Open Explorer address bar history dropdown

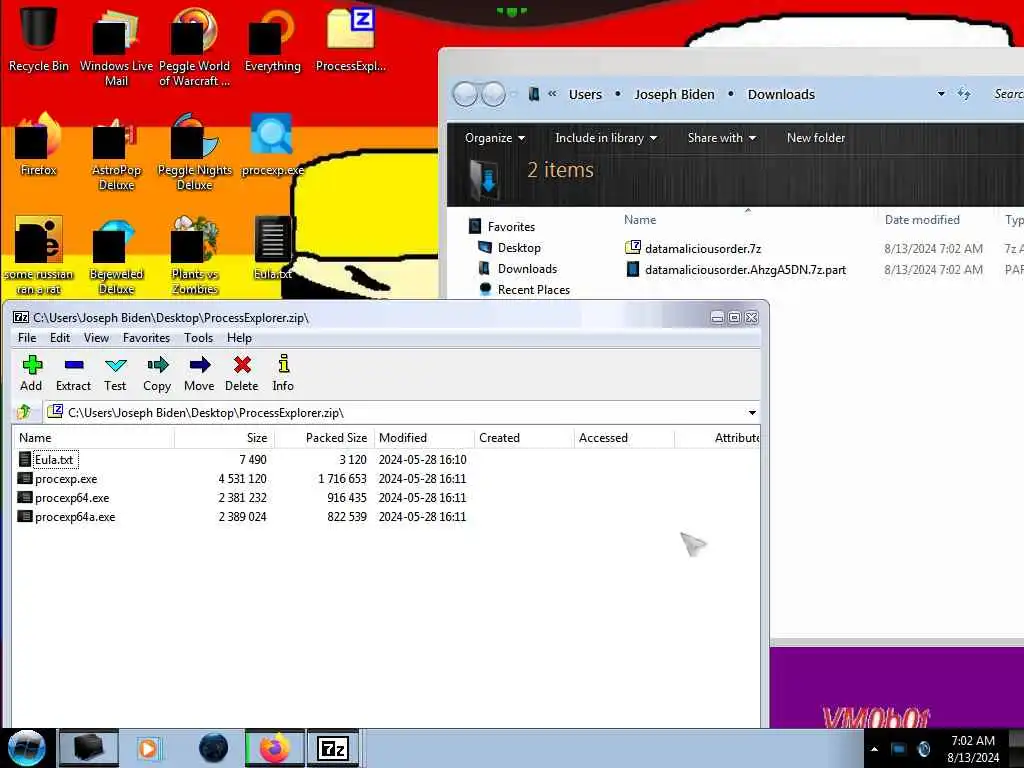(x=941, y=94)
